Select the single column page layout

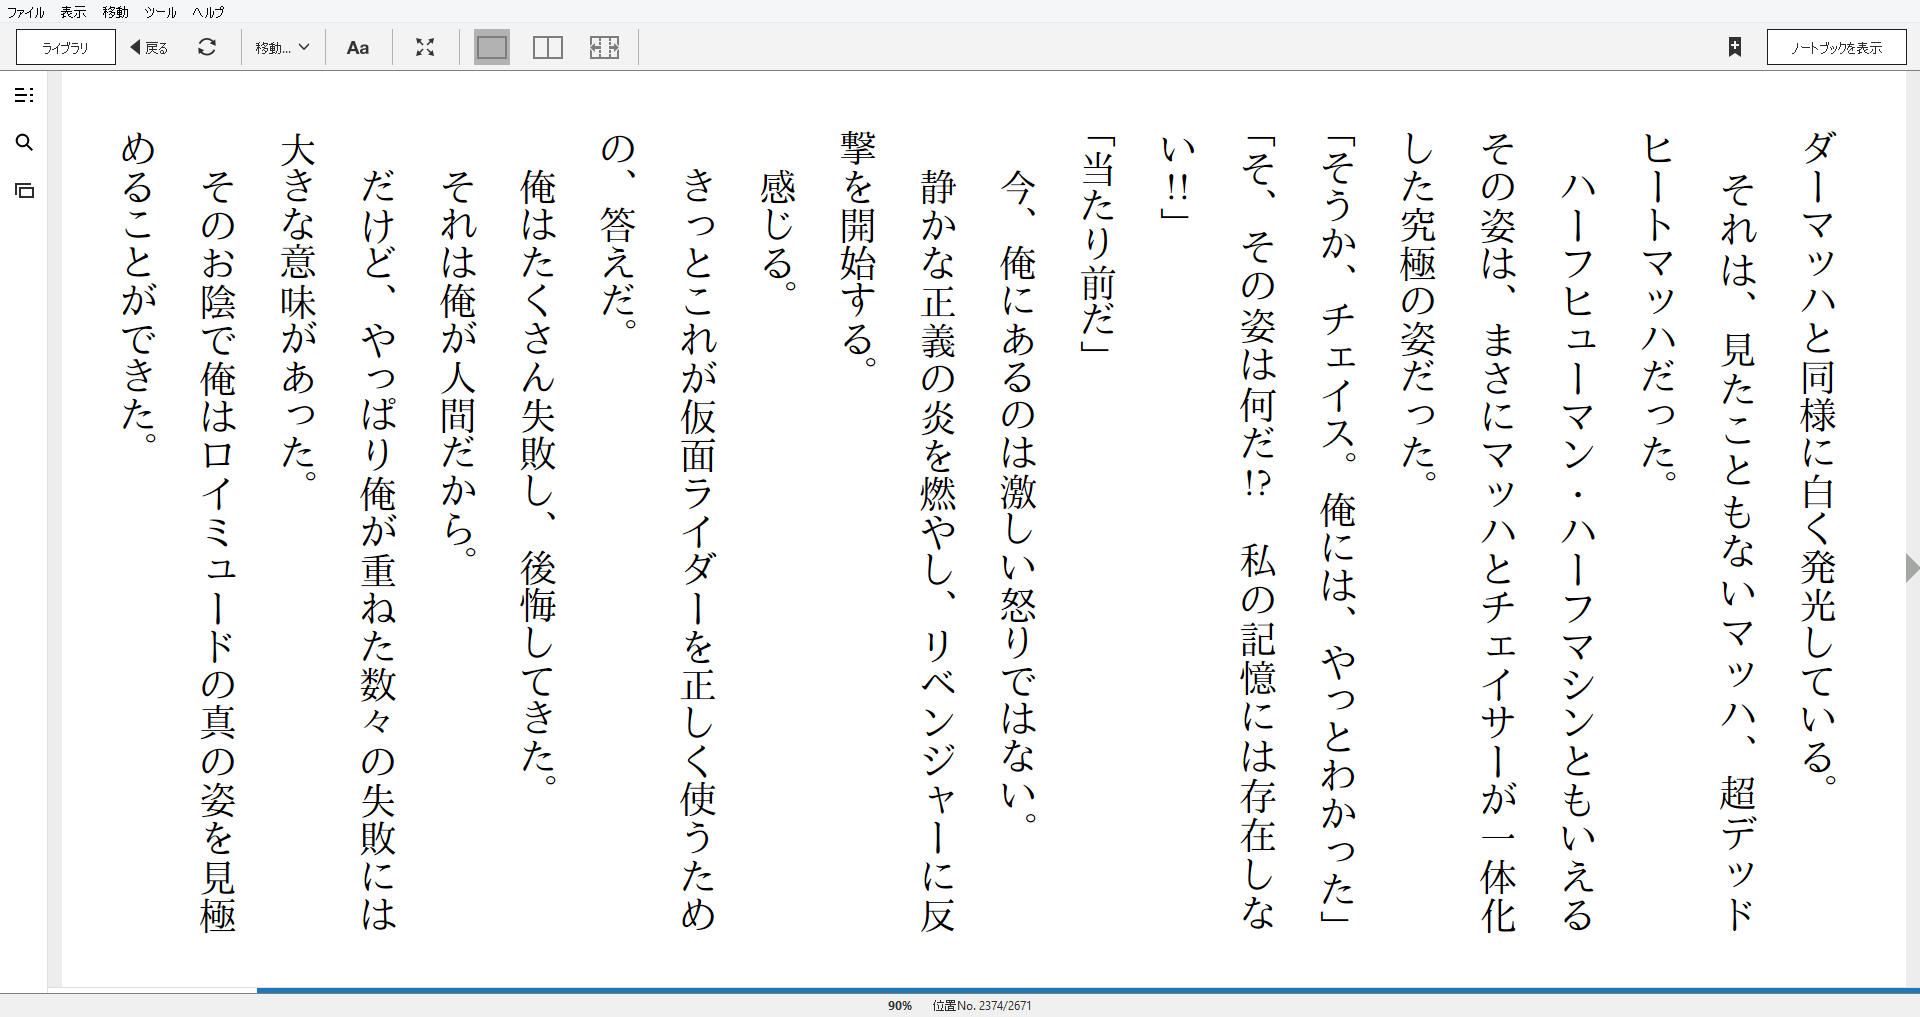click(x=491, y=46)
